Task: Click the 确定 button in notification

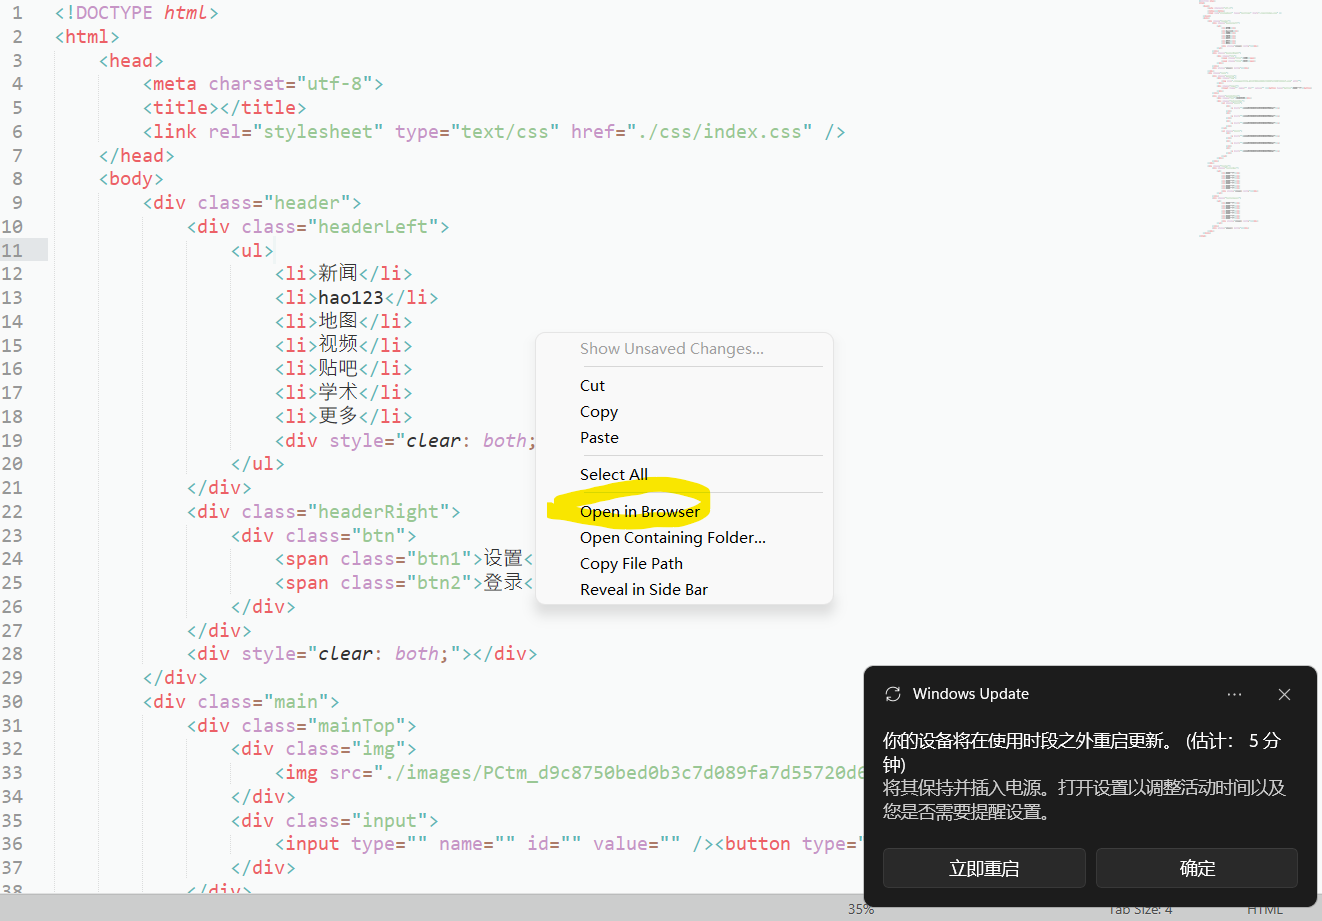Action: pos(1197,868)
